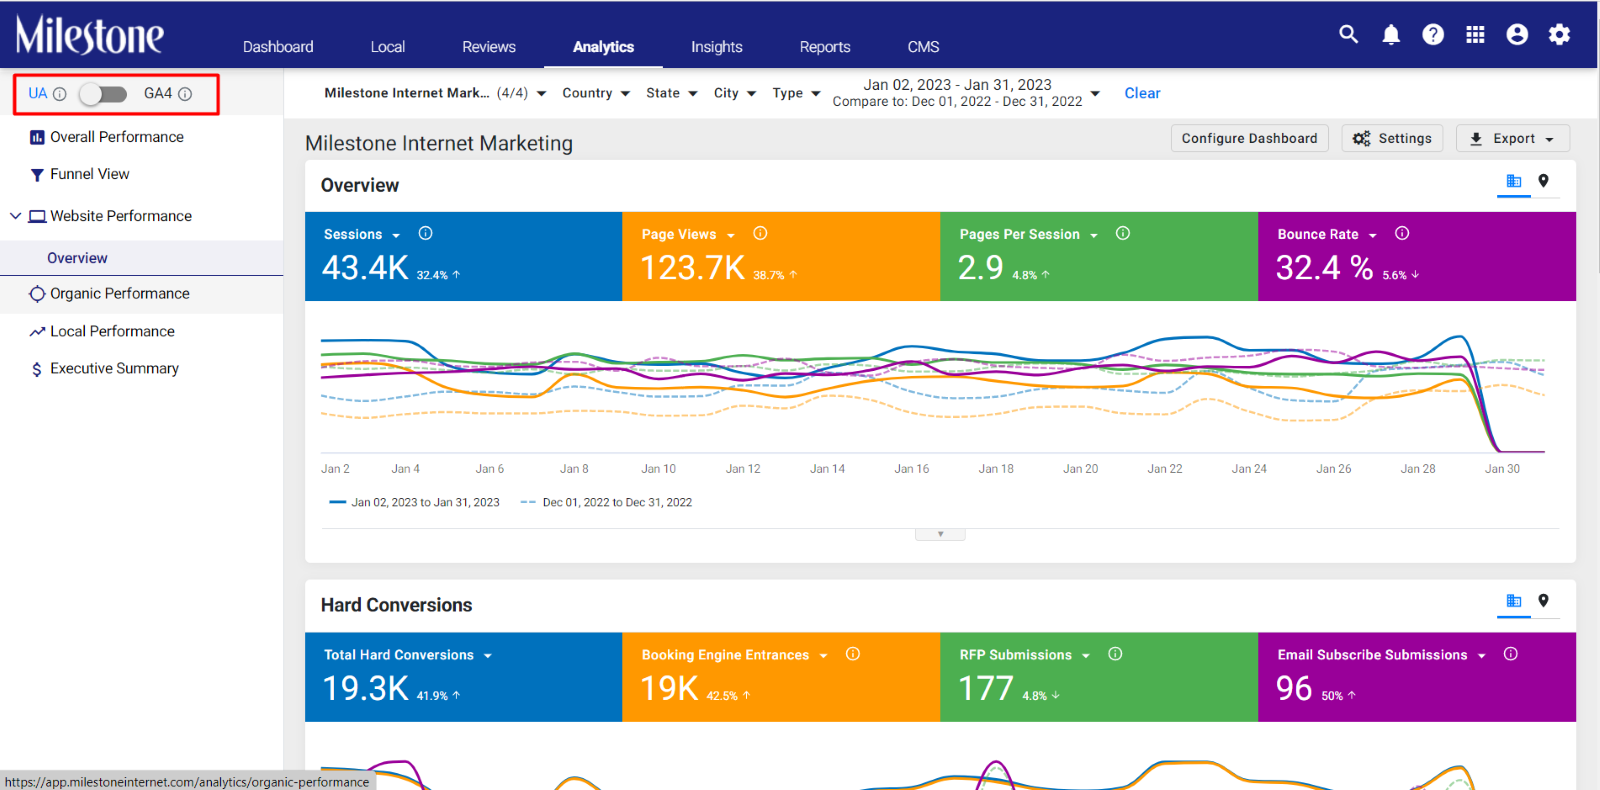
Task: Open the Country filter dropdown
Action: (x=596, y=93)
